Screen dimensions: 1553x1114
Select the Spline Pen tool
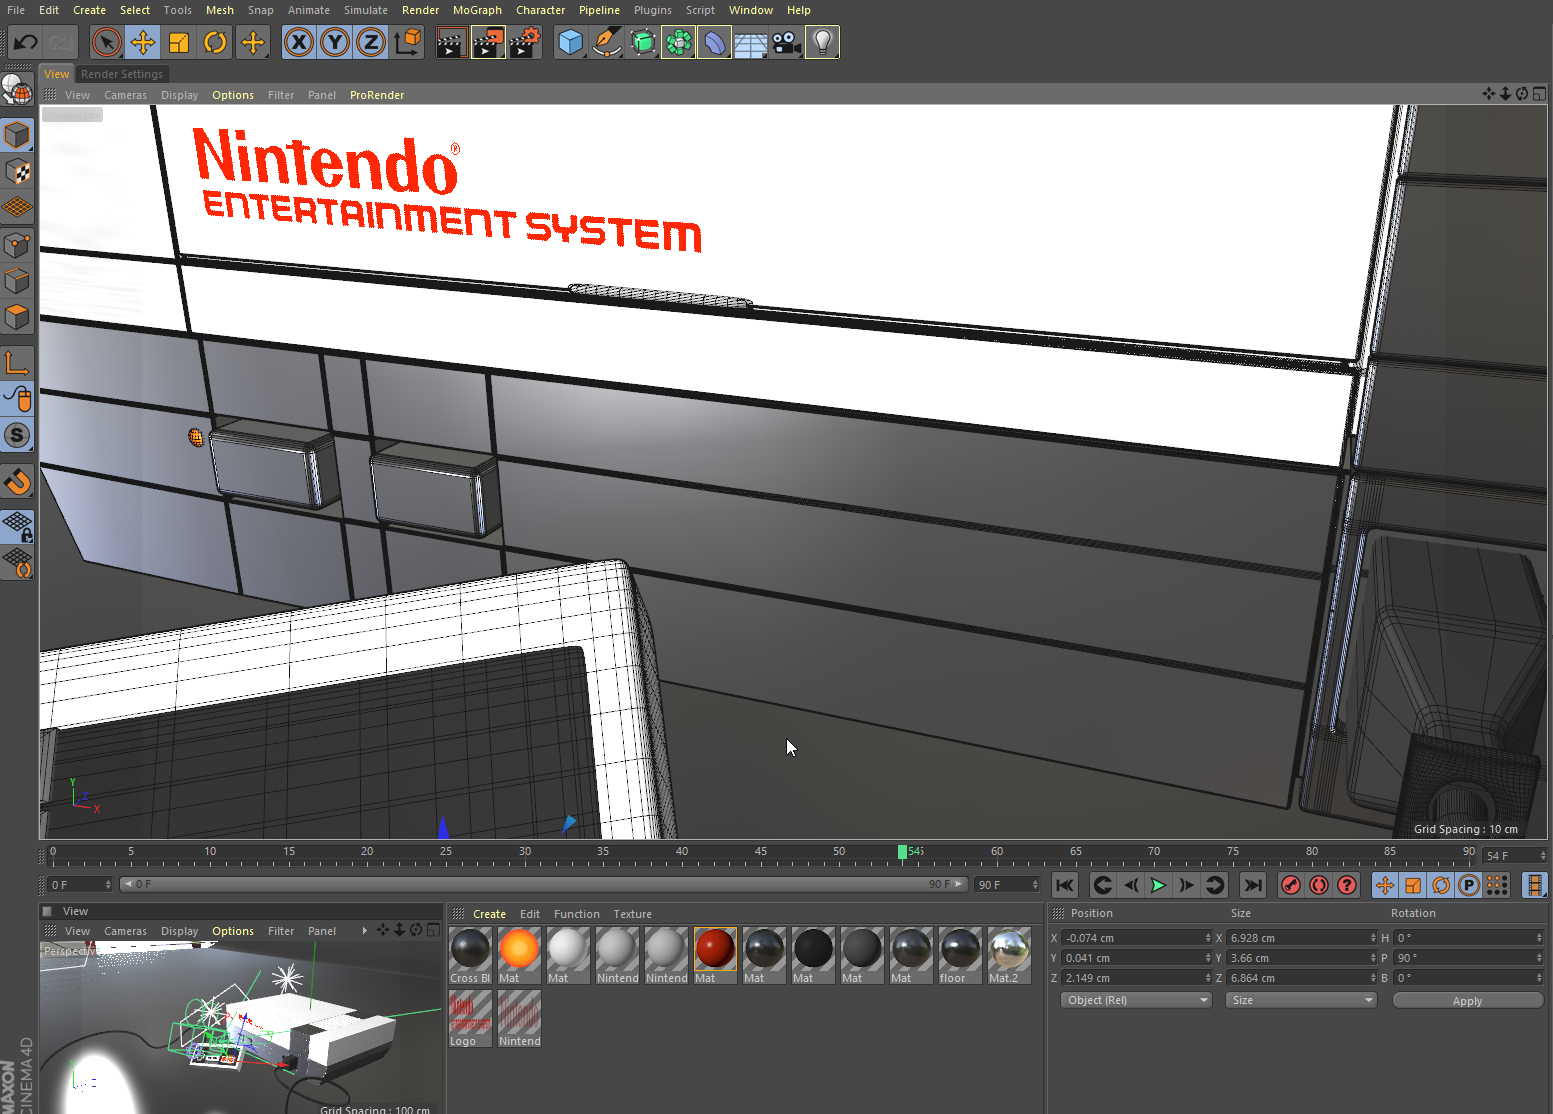click(x=606, y=43)
